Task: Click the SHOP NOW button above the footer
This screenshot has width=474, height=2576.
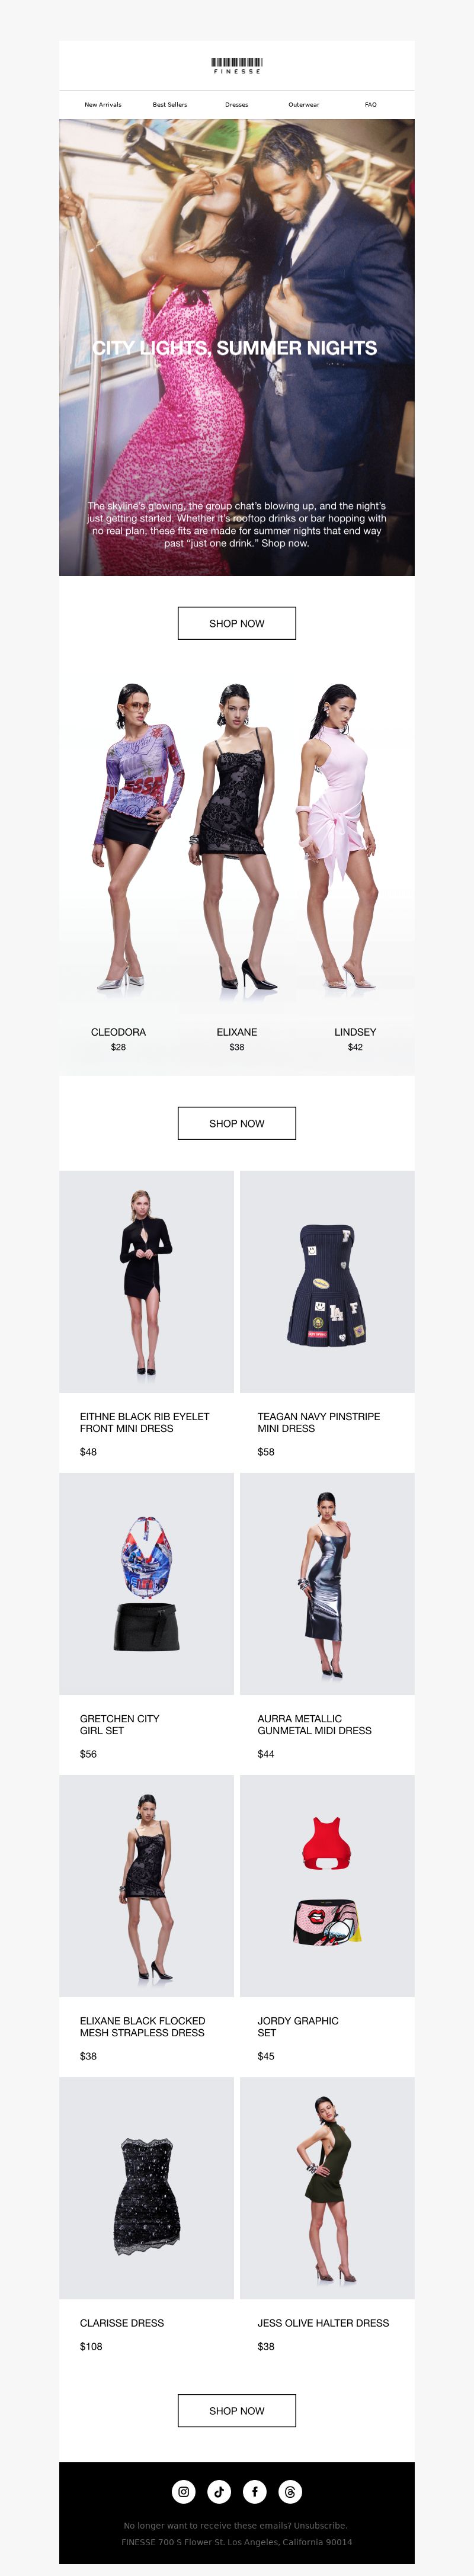Action: pos(237,2410)
